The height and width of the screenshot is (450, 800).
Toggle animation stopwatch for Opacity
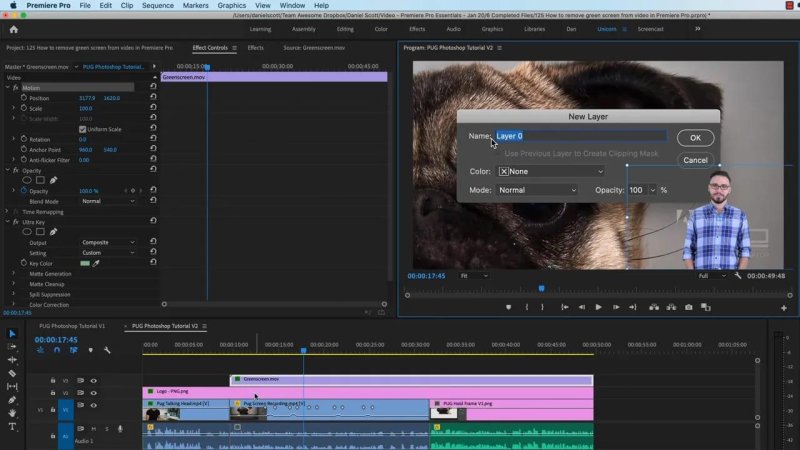[x=24, y=191]
